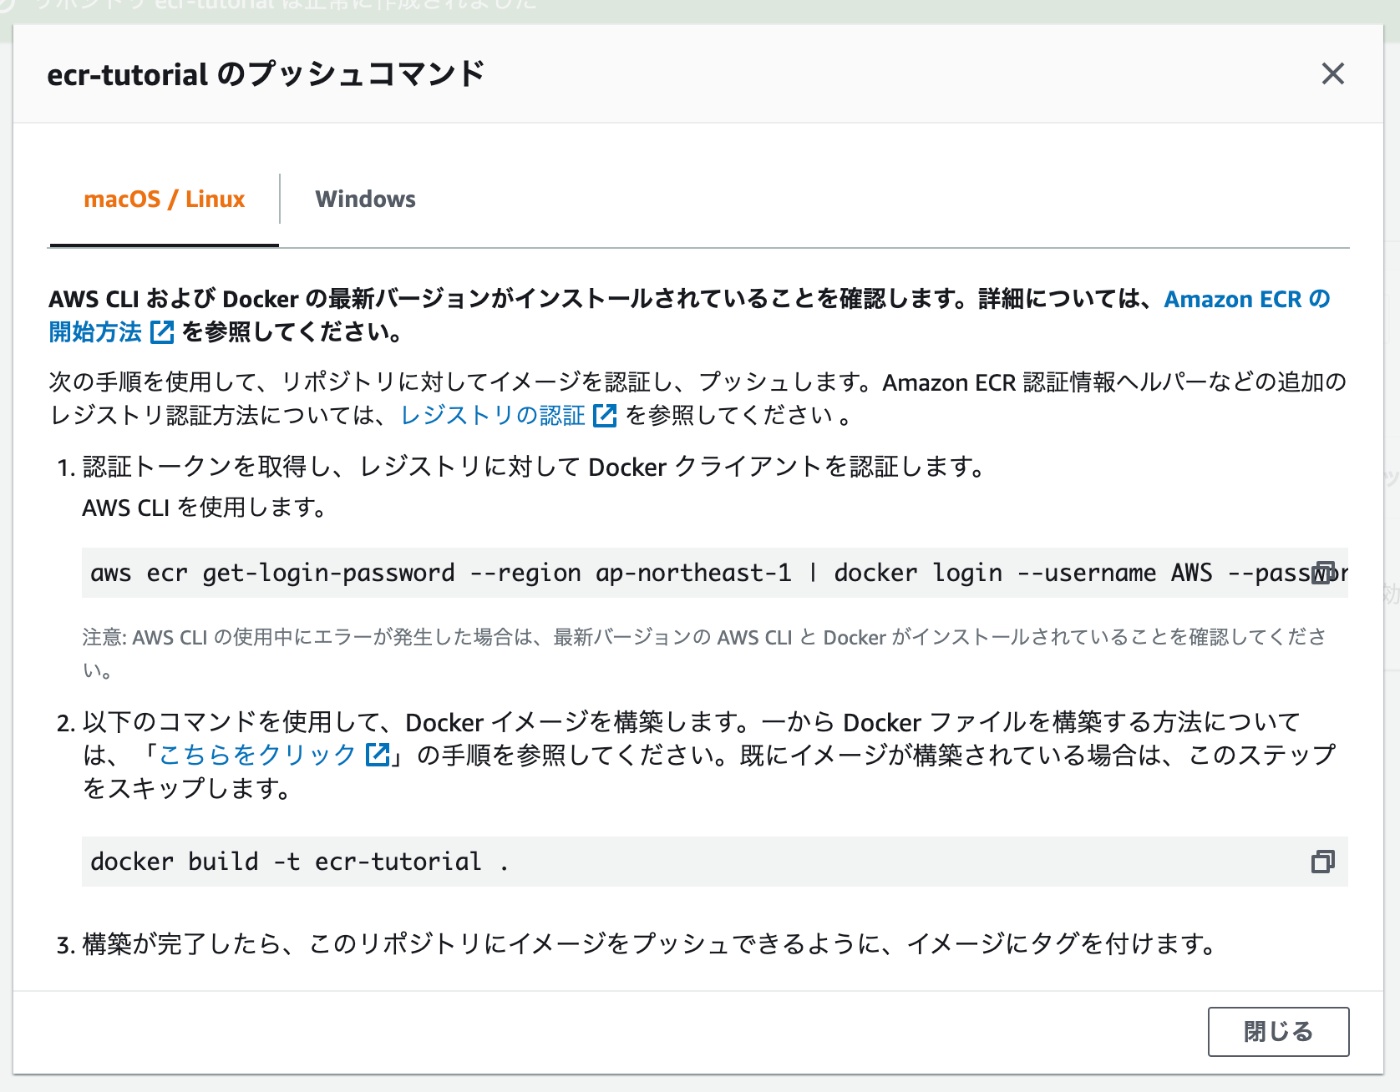The height and width of the screenshot is (1092, 1400).
Task: Click the copy icon in step 2 code block
Action: pyautogui.click(x=1322, y=861)
